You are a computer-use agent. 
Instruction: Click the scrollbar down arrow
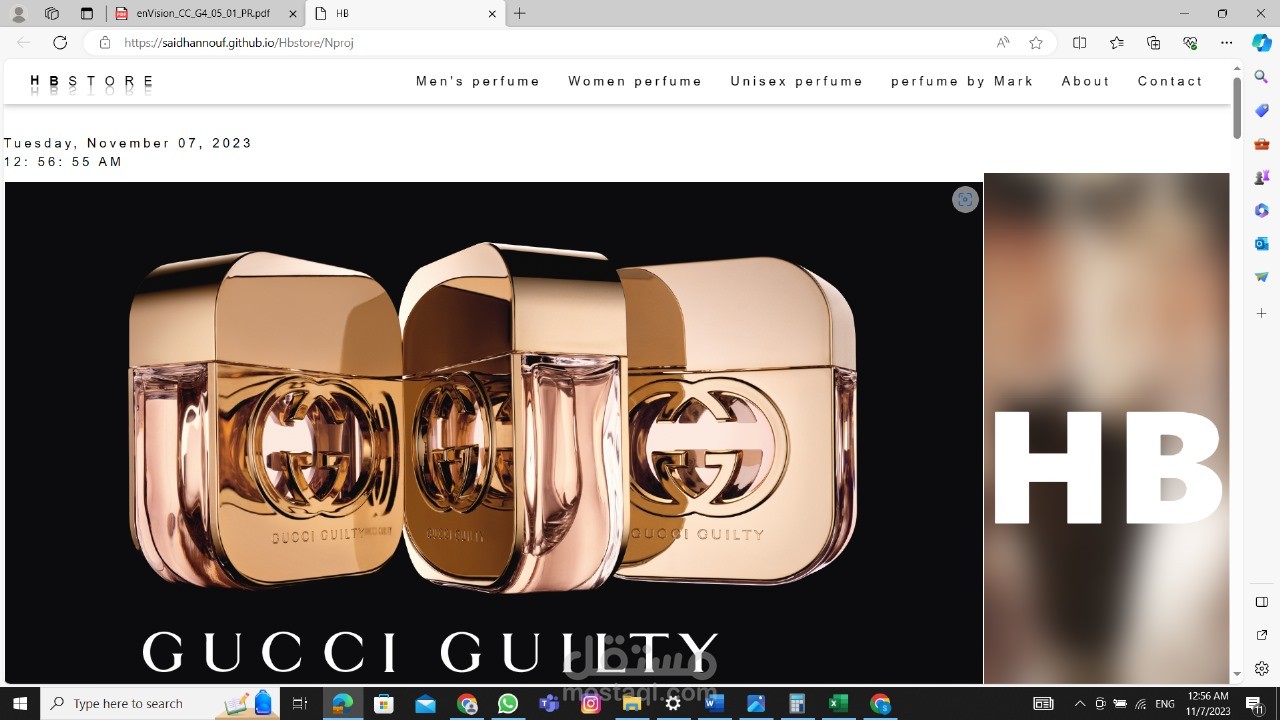click(1236, 675)
